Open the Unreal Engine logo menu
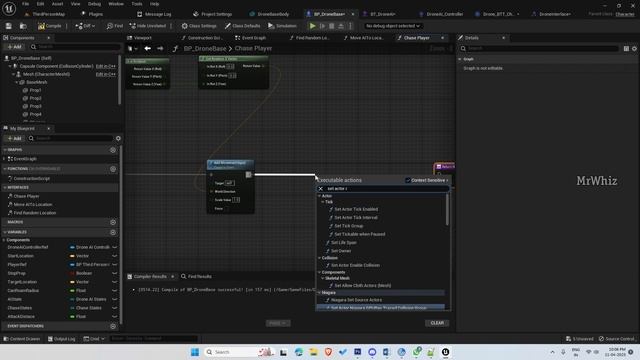The height and width of the screenshot is (360, 640). [x=9, y=9]
